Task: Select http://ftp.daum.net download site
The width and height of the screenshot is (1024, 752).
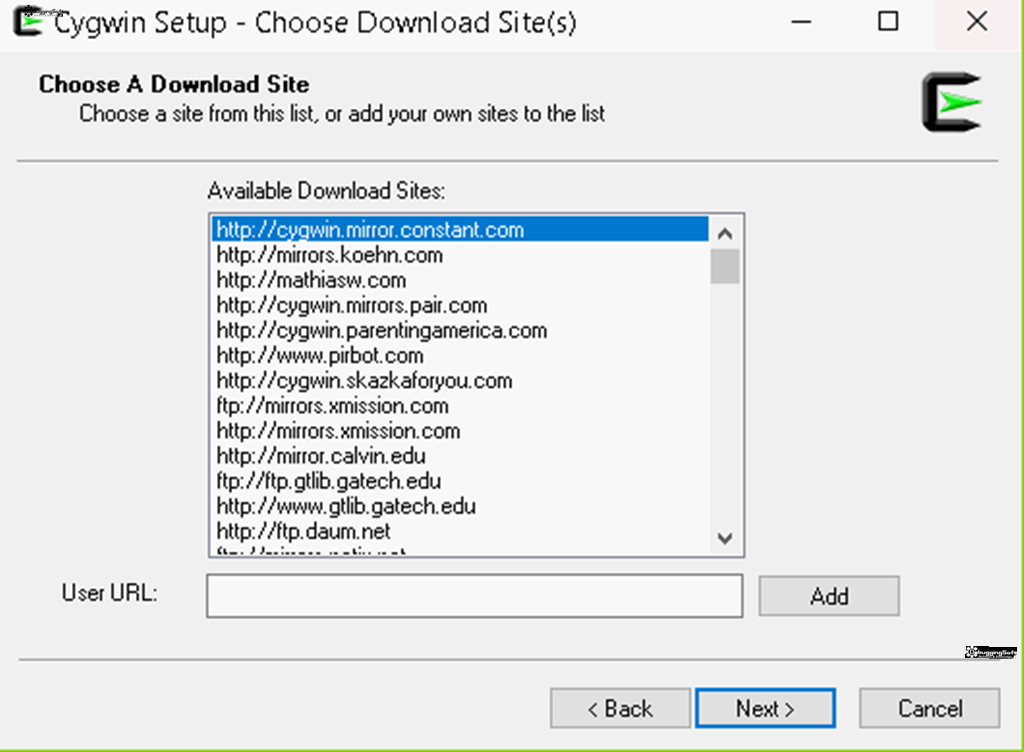Action: (460, 531)
